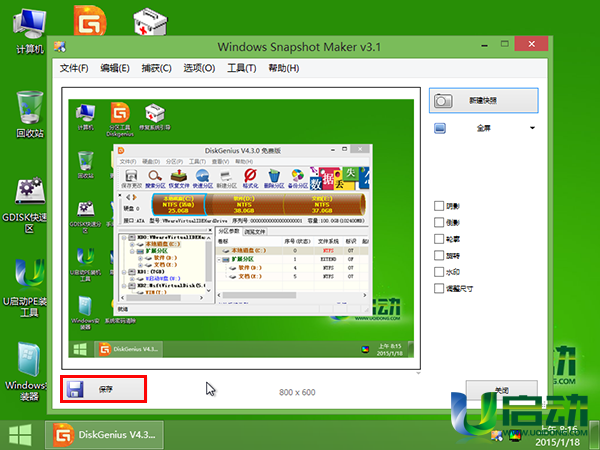The width and height of the screenshot is (600, 450).
Task: Click the 关闭 close button
Action: pos(502,390)
